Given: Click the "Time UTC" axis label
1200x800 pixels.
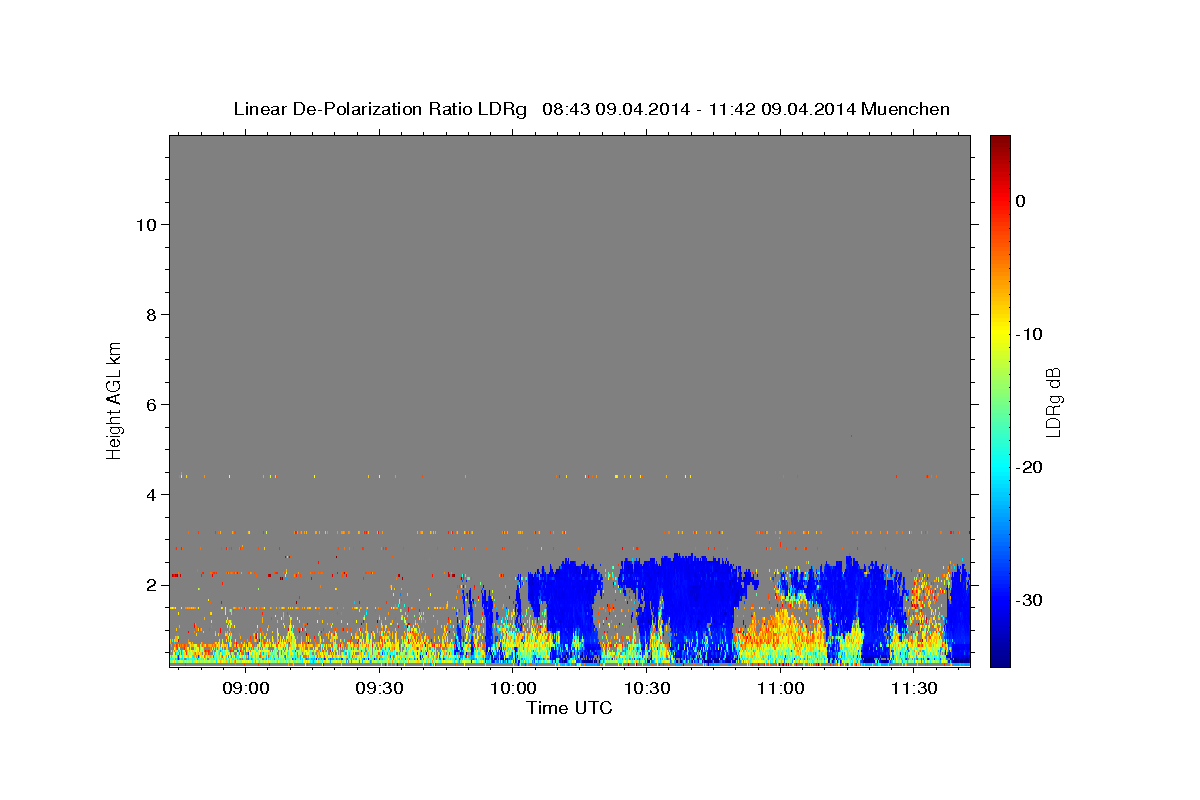Looking at the screenshot, I should (x=569, y=708).
